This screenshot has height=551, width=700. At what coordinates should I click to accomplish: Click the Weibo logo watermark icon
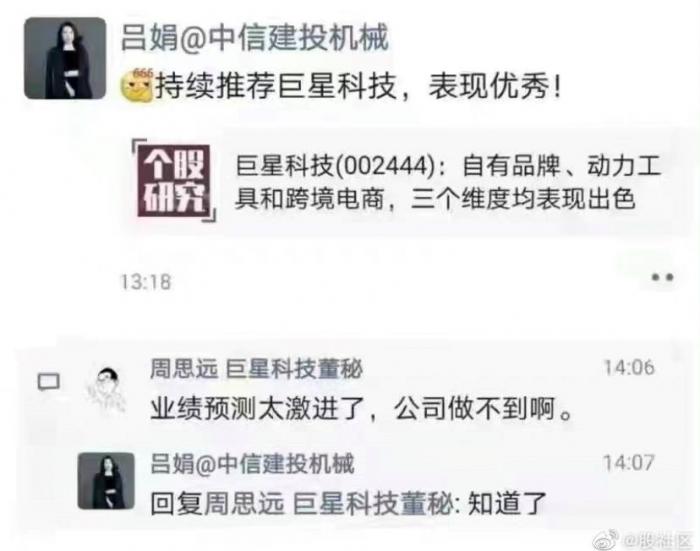point(605,540)
